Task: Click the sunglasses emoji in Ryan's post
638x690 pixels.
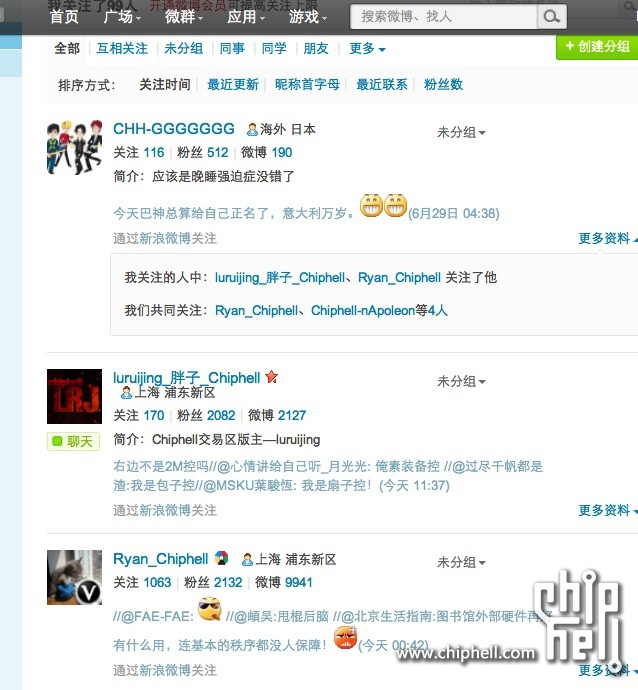Action: coord(209,609)
